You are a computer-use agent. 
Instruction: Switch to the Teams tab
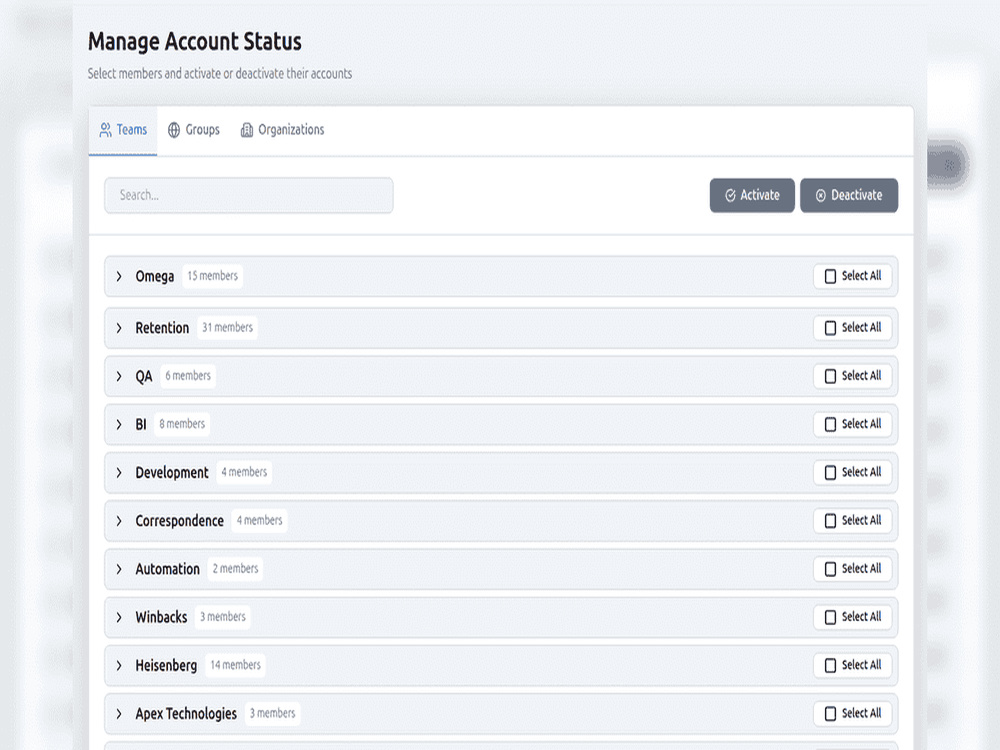pyautogui.click(x=123, y=130)
